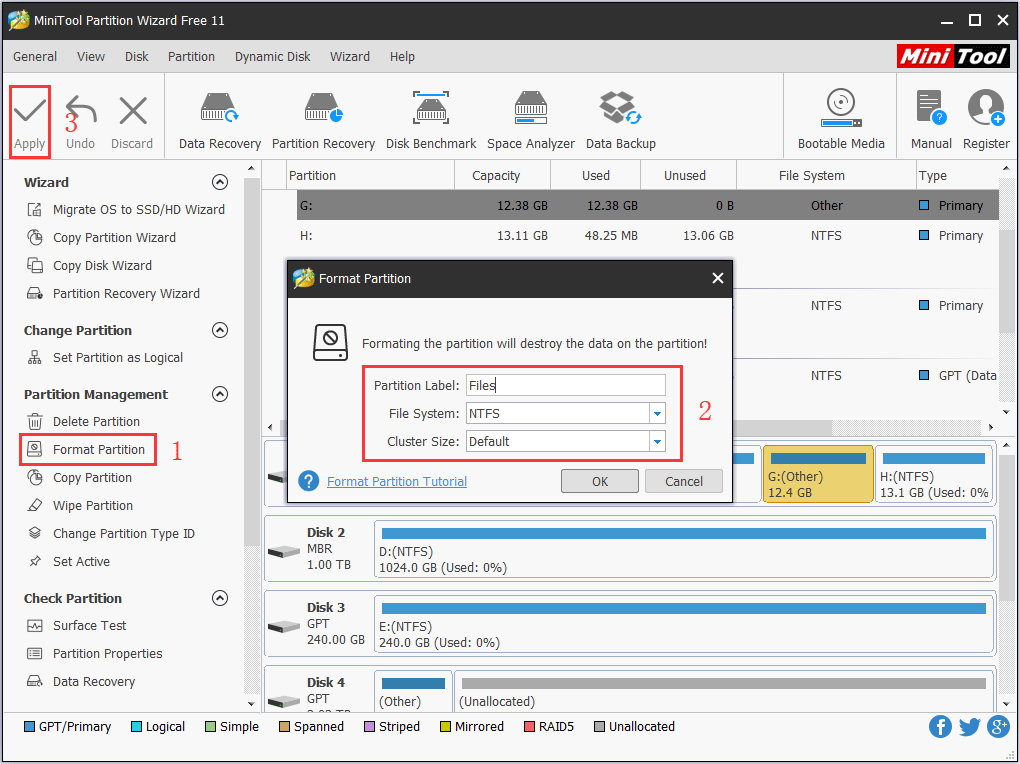Select G:(Other) block in disk map
1020x764 pixels.
(x=818, y=474)
